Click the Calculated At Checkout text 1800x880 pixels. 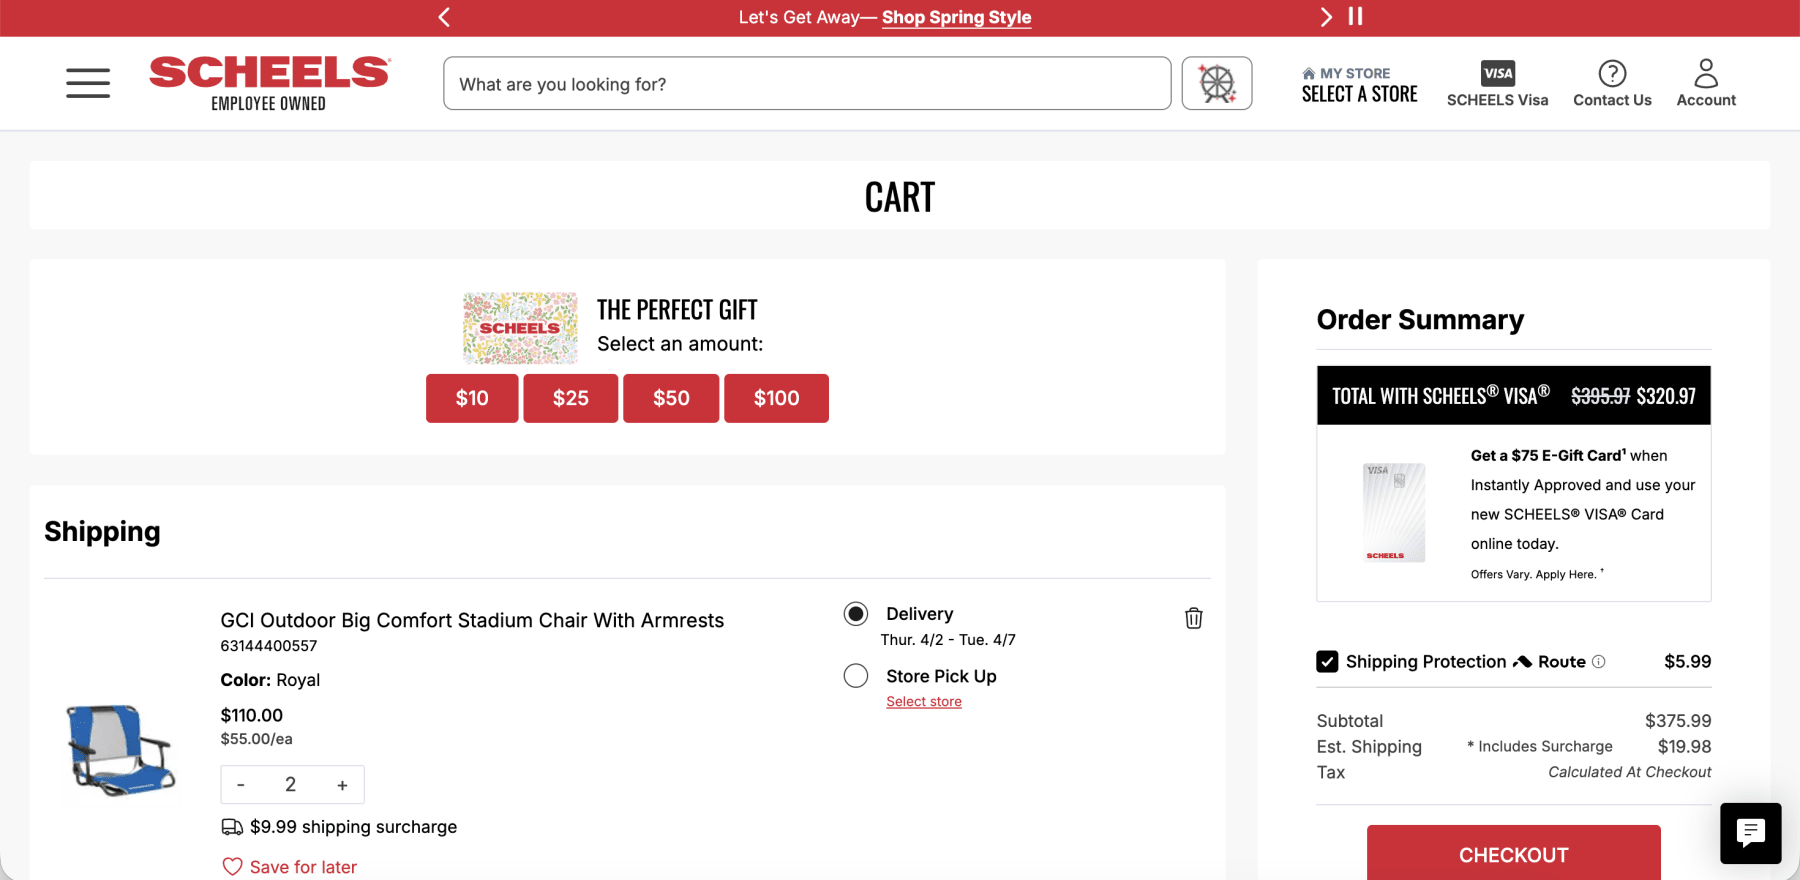click(1629, 772)
